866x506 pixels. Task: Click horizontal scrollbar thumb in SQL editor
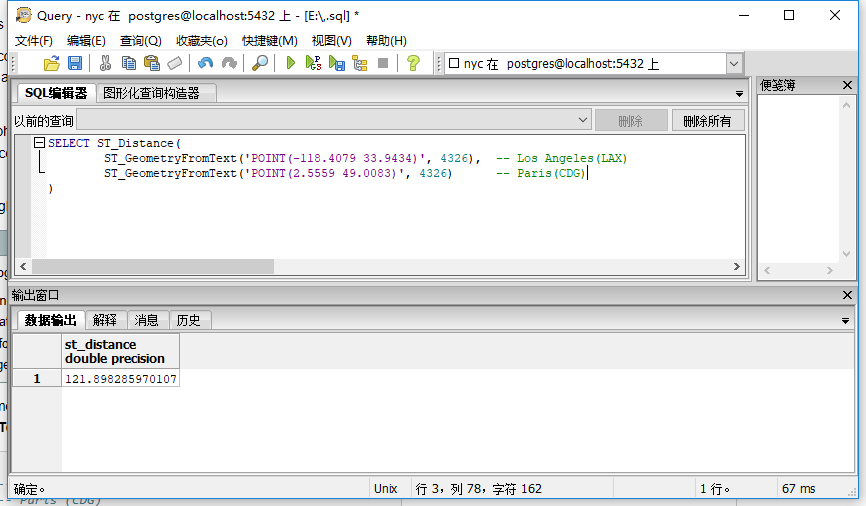point(153,266)
